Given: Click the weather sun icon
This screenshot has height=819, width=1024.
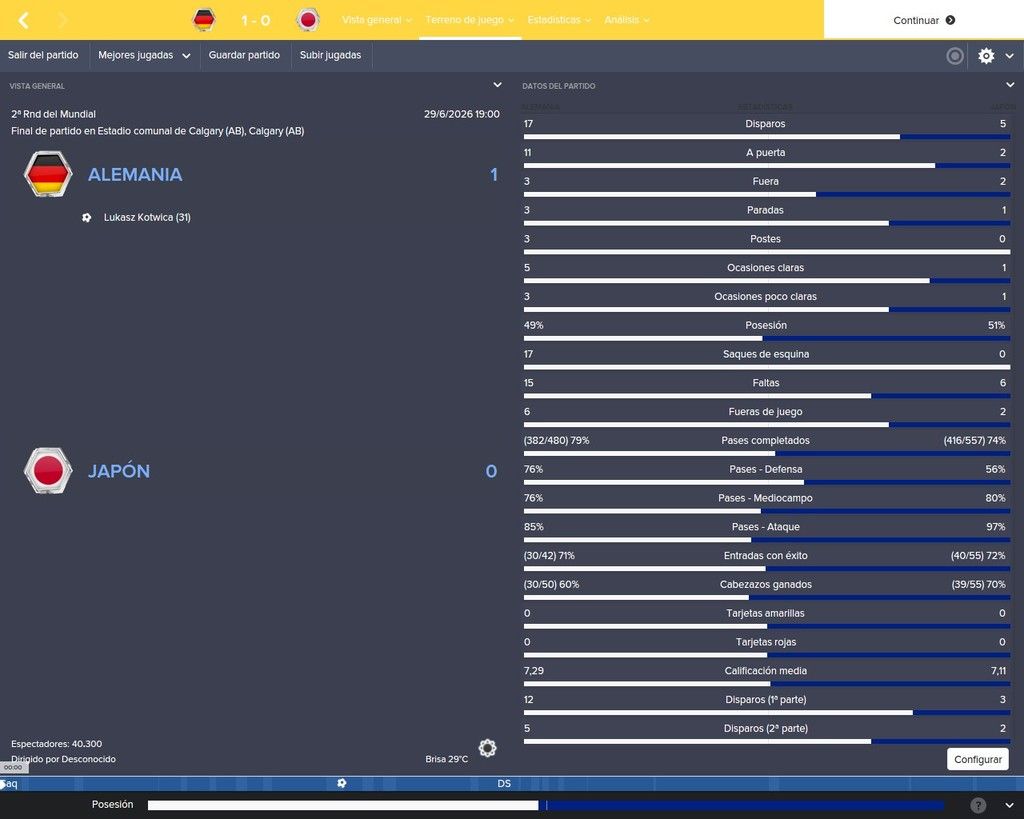Looking at the screenshot, I should tap(487, 748).
